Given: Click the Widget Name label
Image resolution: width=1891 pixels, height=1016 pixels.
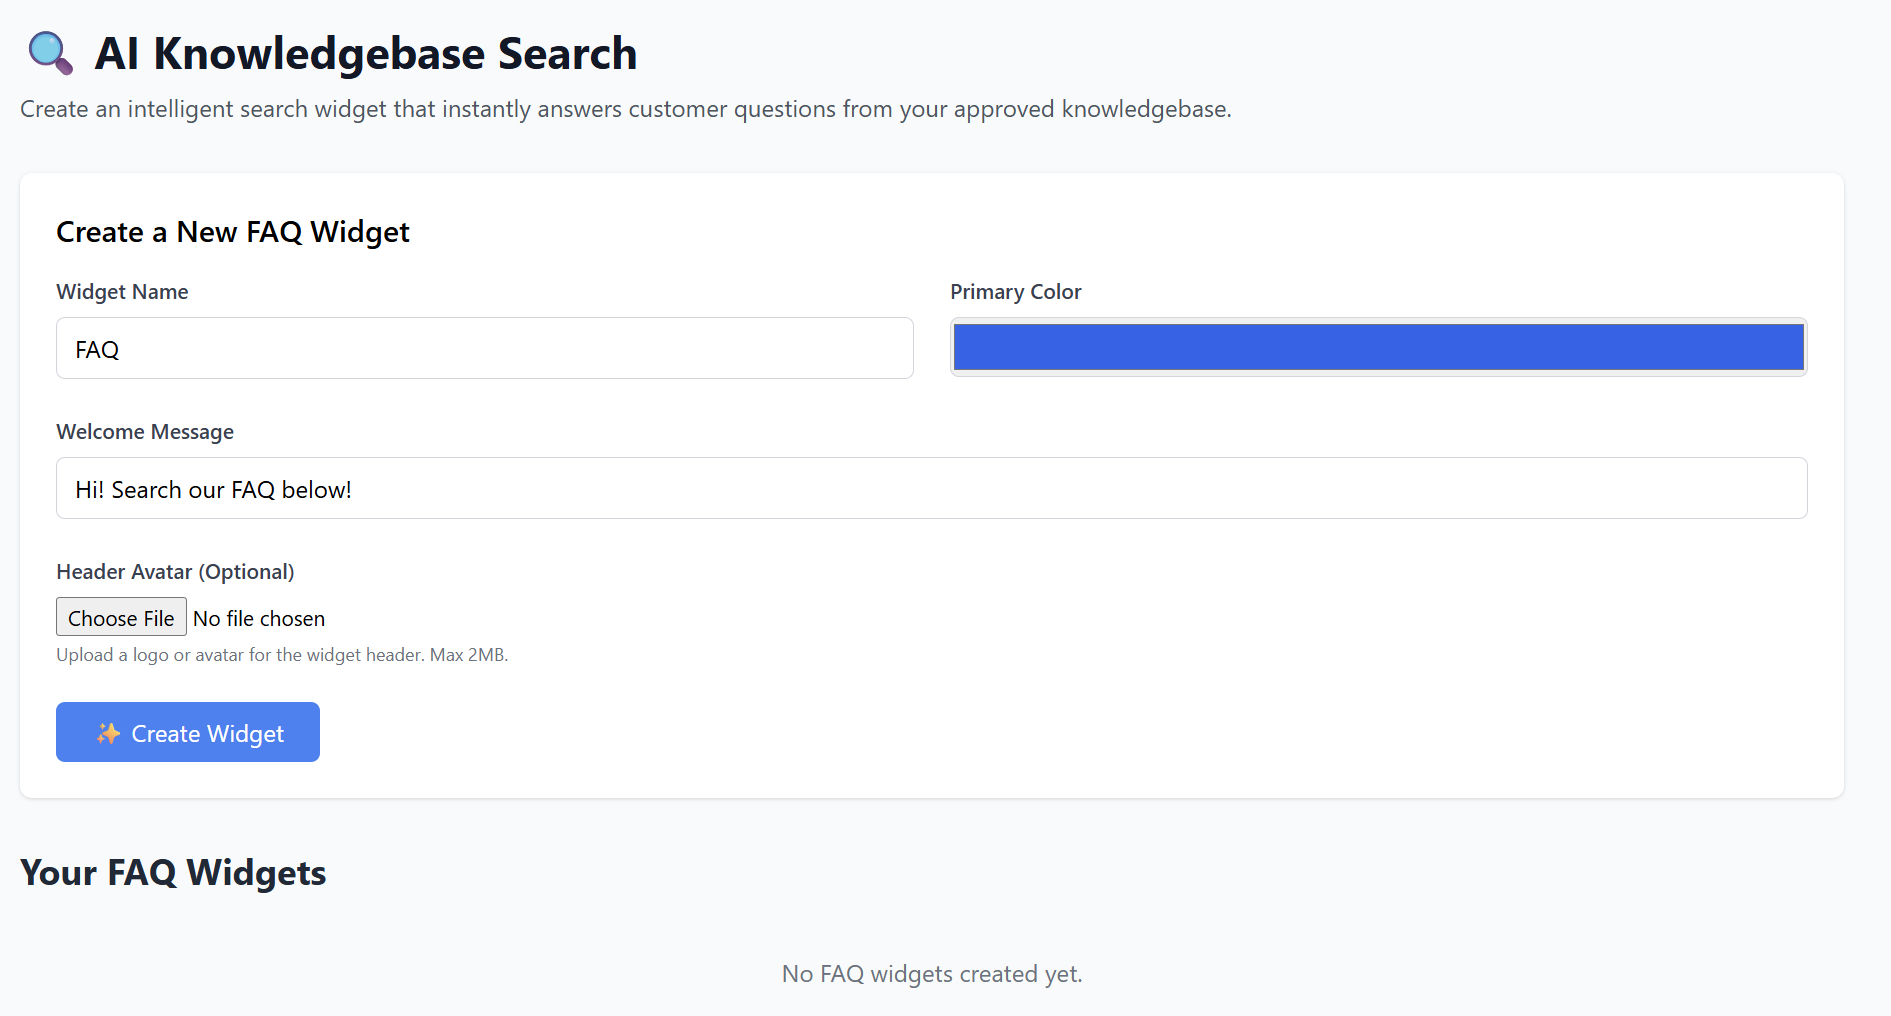Looking at the screenshot, I should click(122, 292).
